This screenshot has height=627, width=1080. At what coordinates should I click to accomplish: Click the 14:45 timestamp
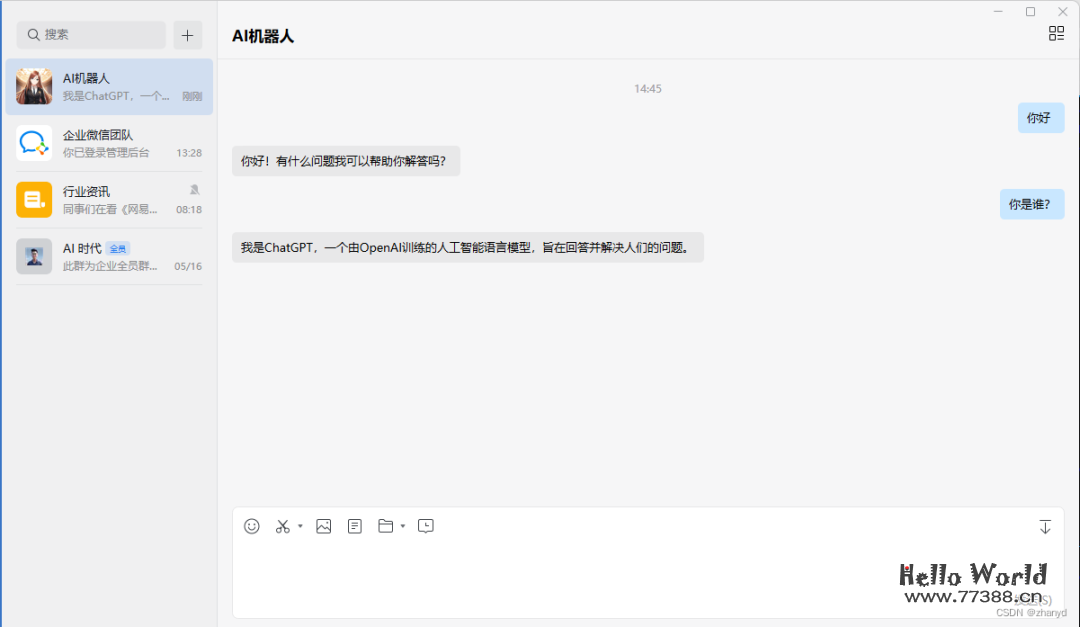tap(647, 89)
